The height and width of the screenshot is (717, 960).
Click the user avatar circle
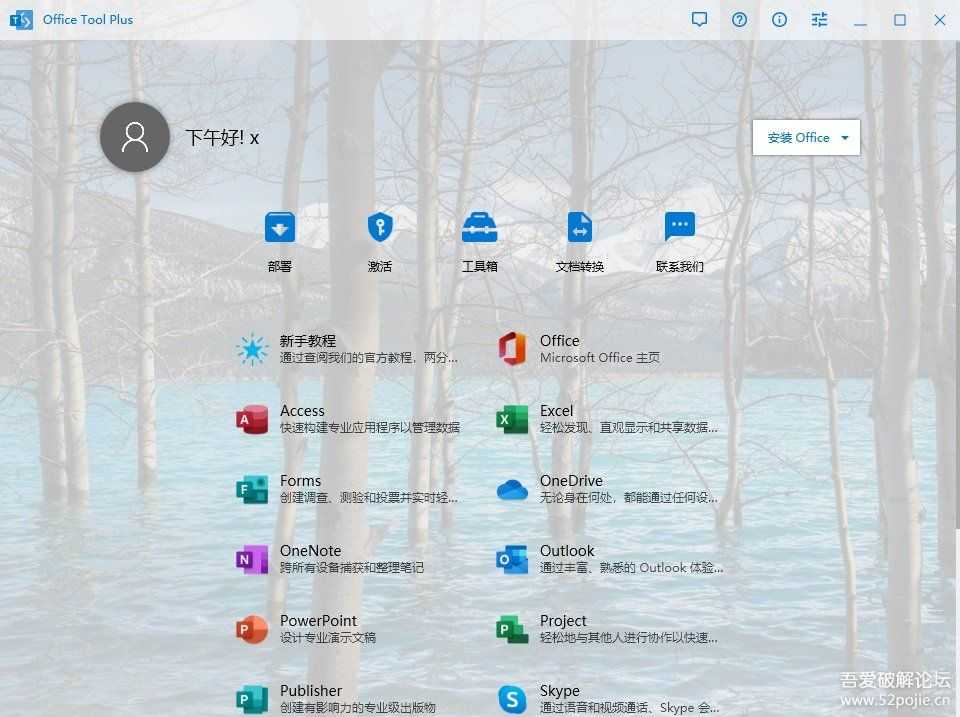coord(135,137)
